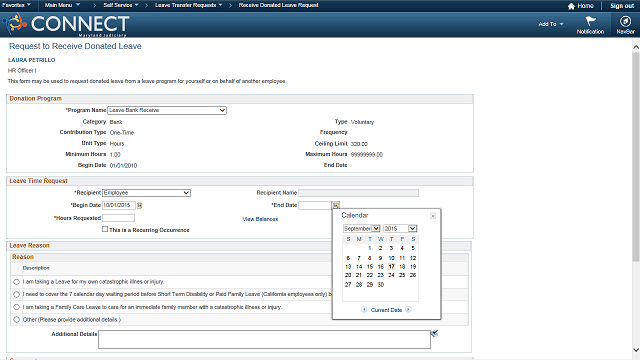Click the Hours Requested input field
640x360 pixels.
click(118, 218)
